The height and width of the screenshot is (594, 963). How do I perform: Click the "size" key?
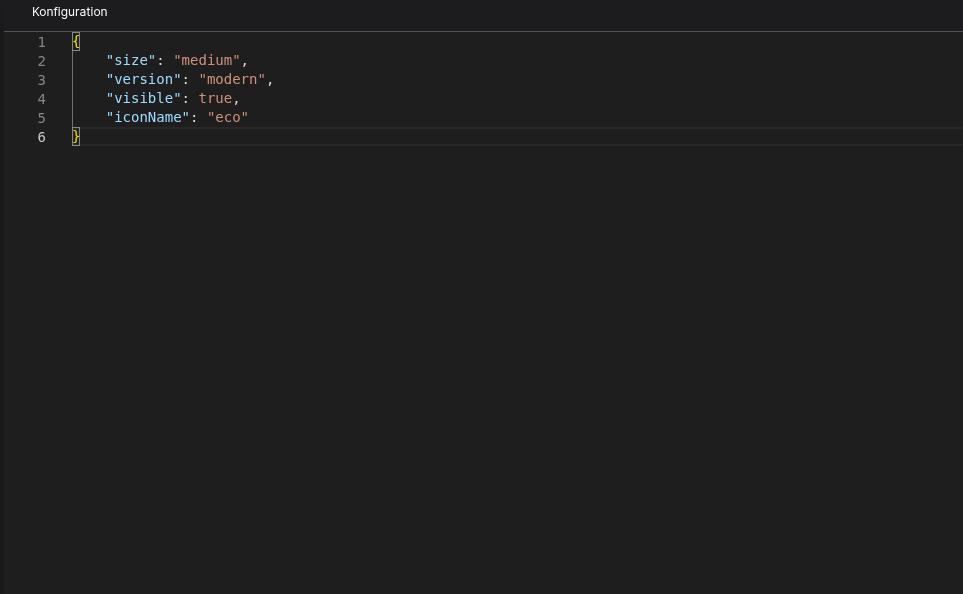[x=131, y=61]
